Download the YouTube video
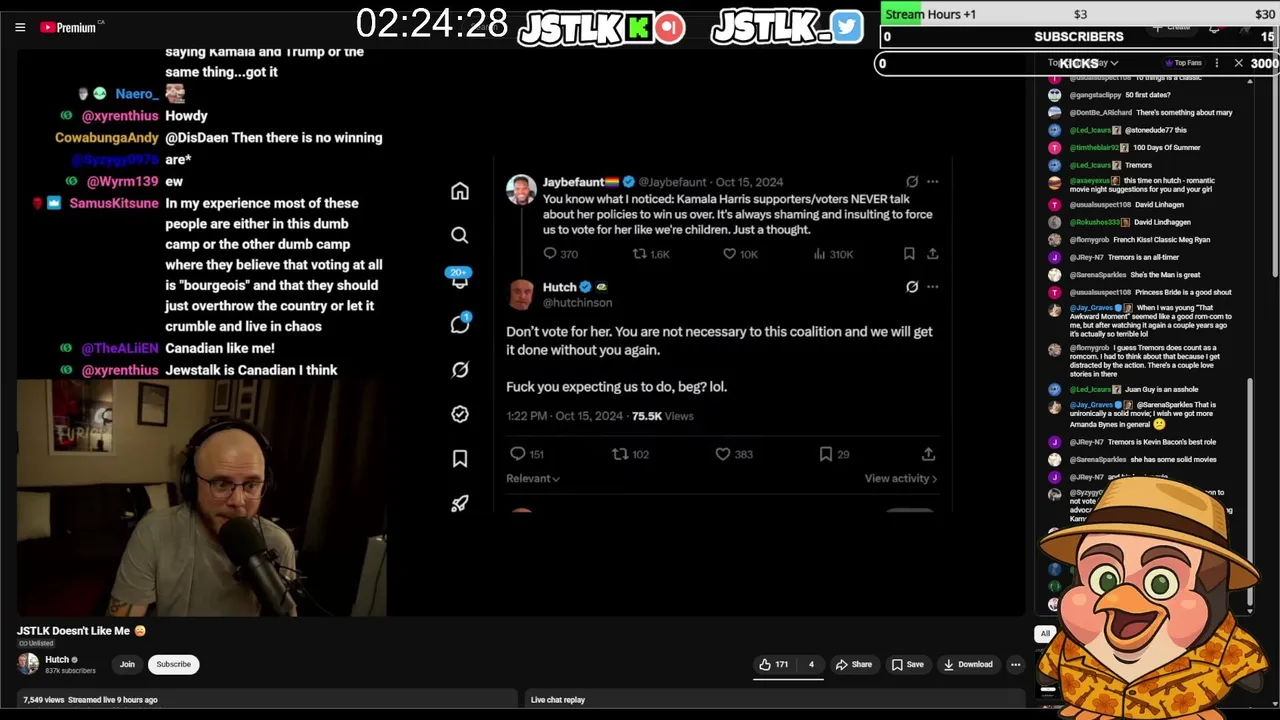Viewport: 1280px width, 720px height. (968, 664)
